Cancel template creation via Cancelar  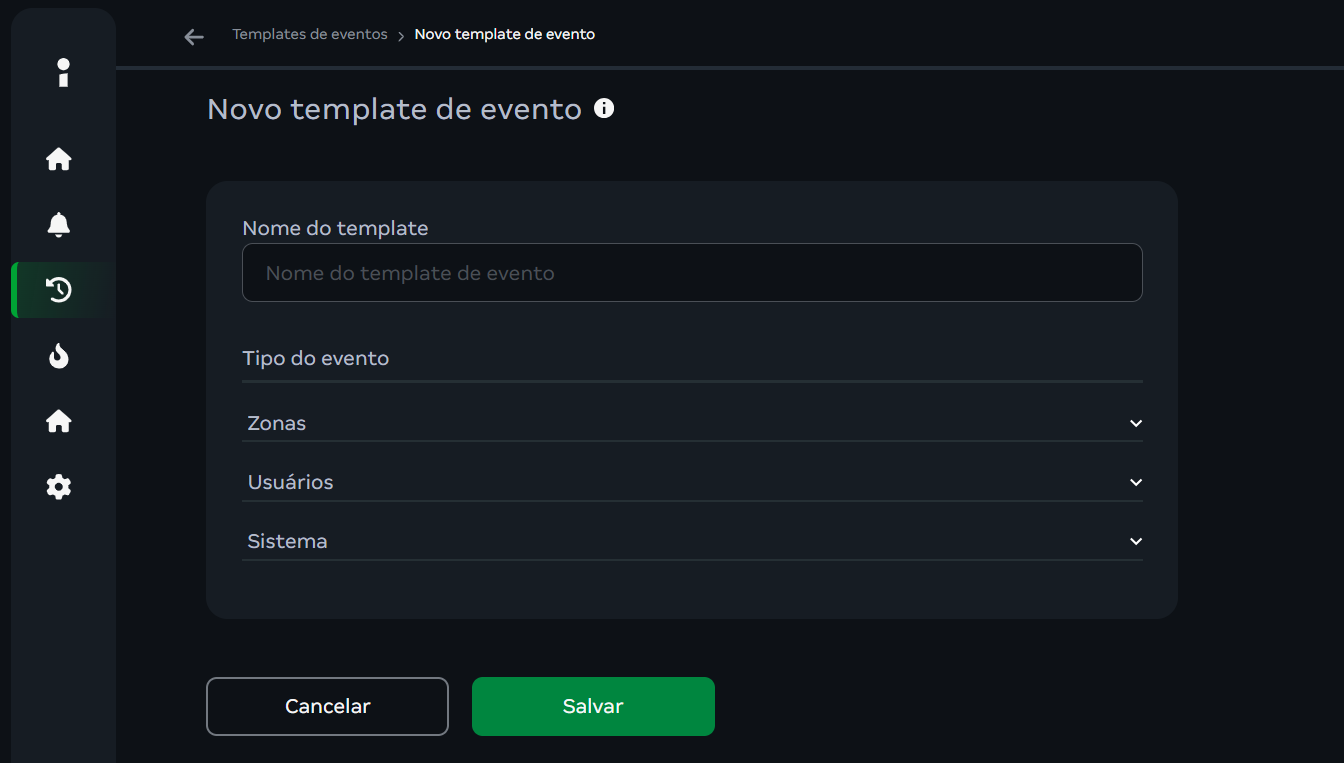327,706
